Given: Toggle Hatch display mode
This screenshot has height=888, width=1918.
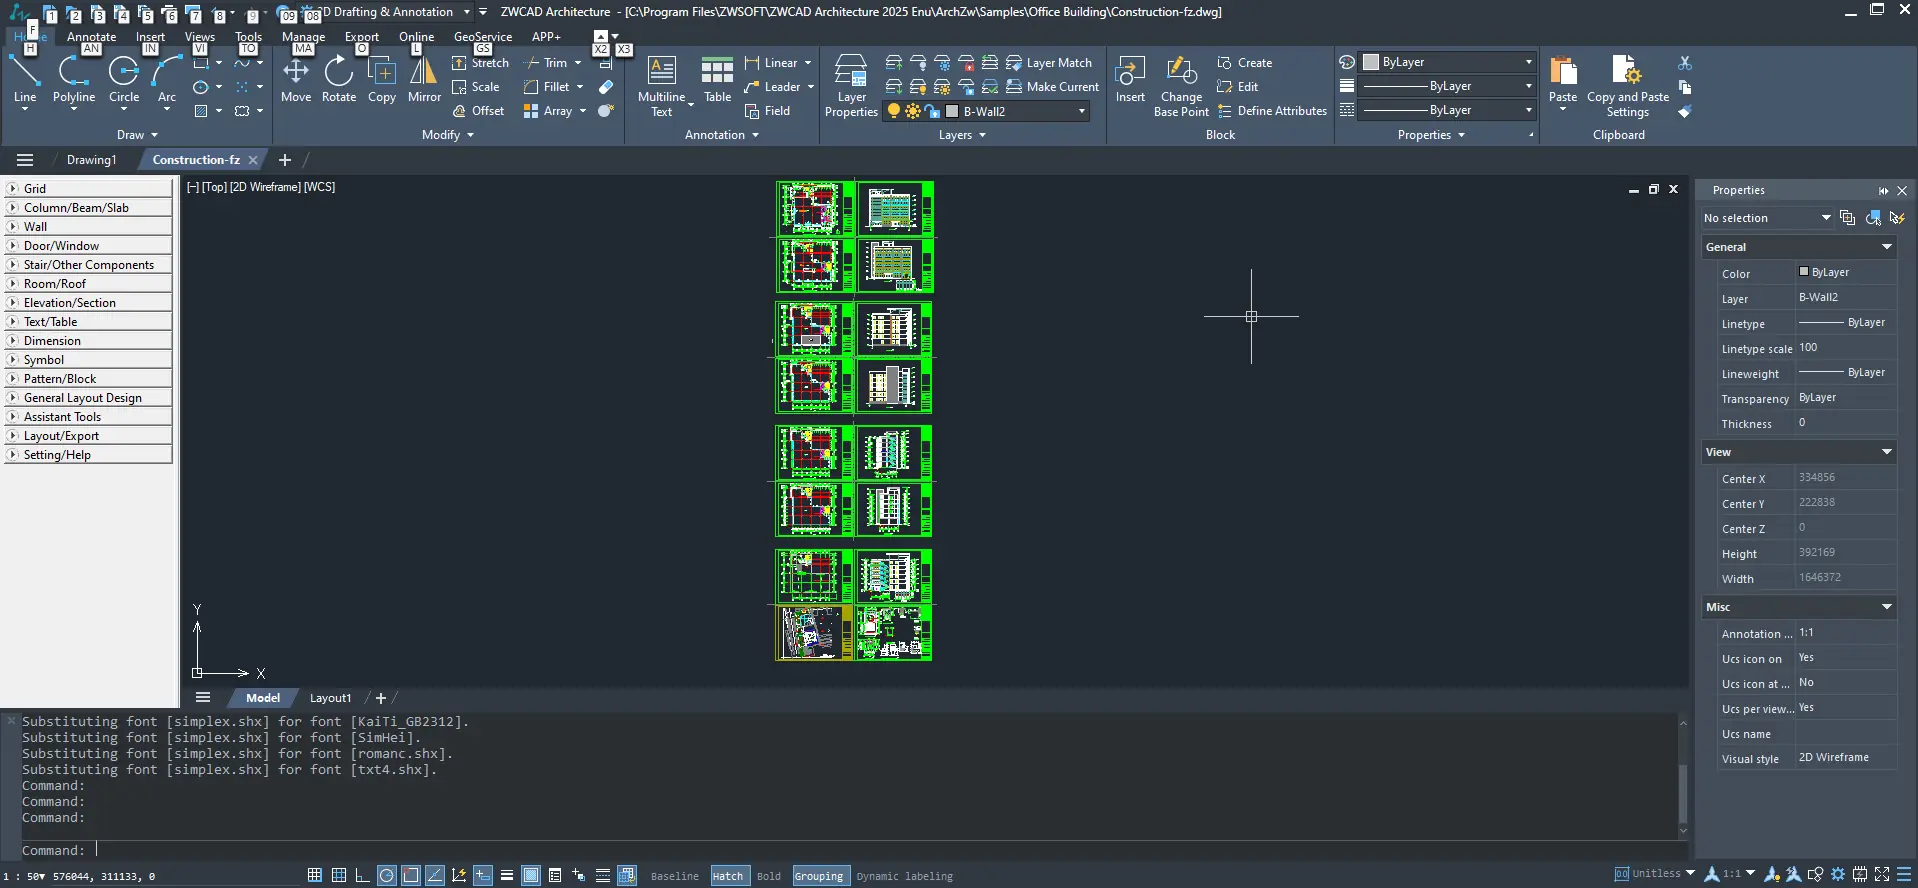Looking at the screenshot, I should [x=728, y=876].
